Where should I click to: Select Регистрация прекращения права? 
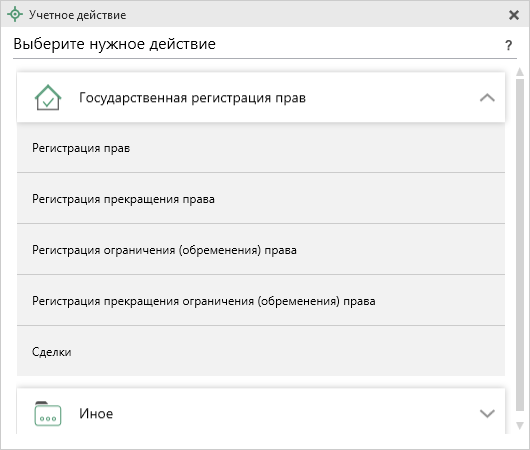click(x=261, y=198)
